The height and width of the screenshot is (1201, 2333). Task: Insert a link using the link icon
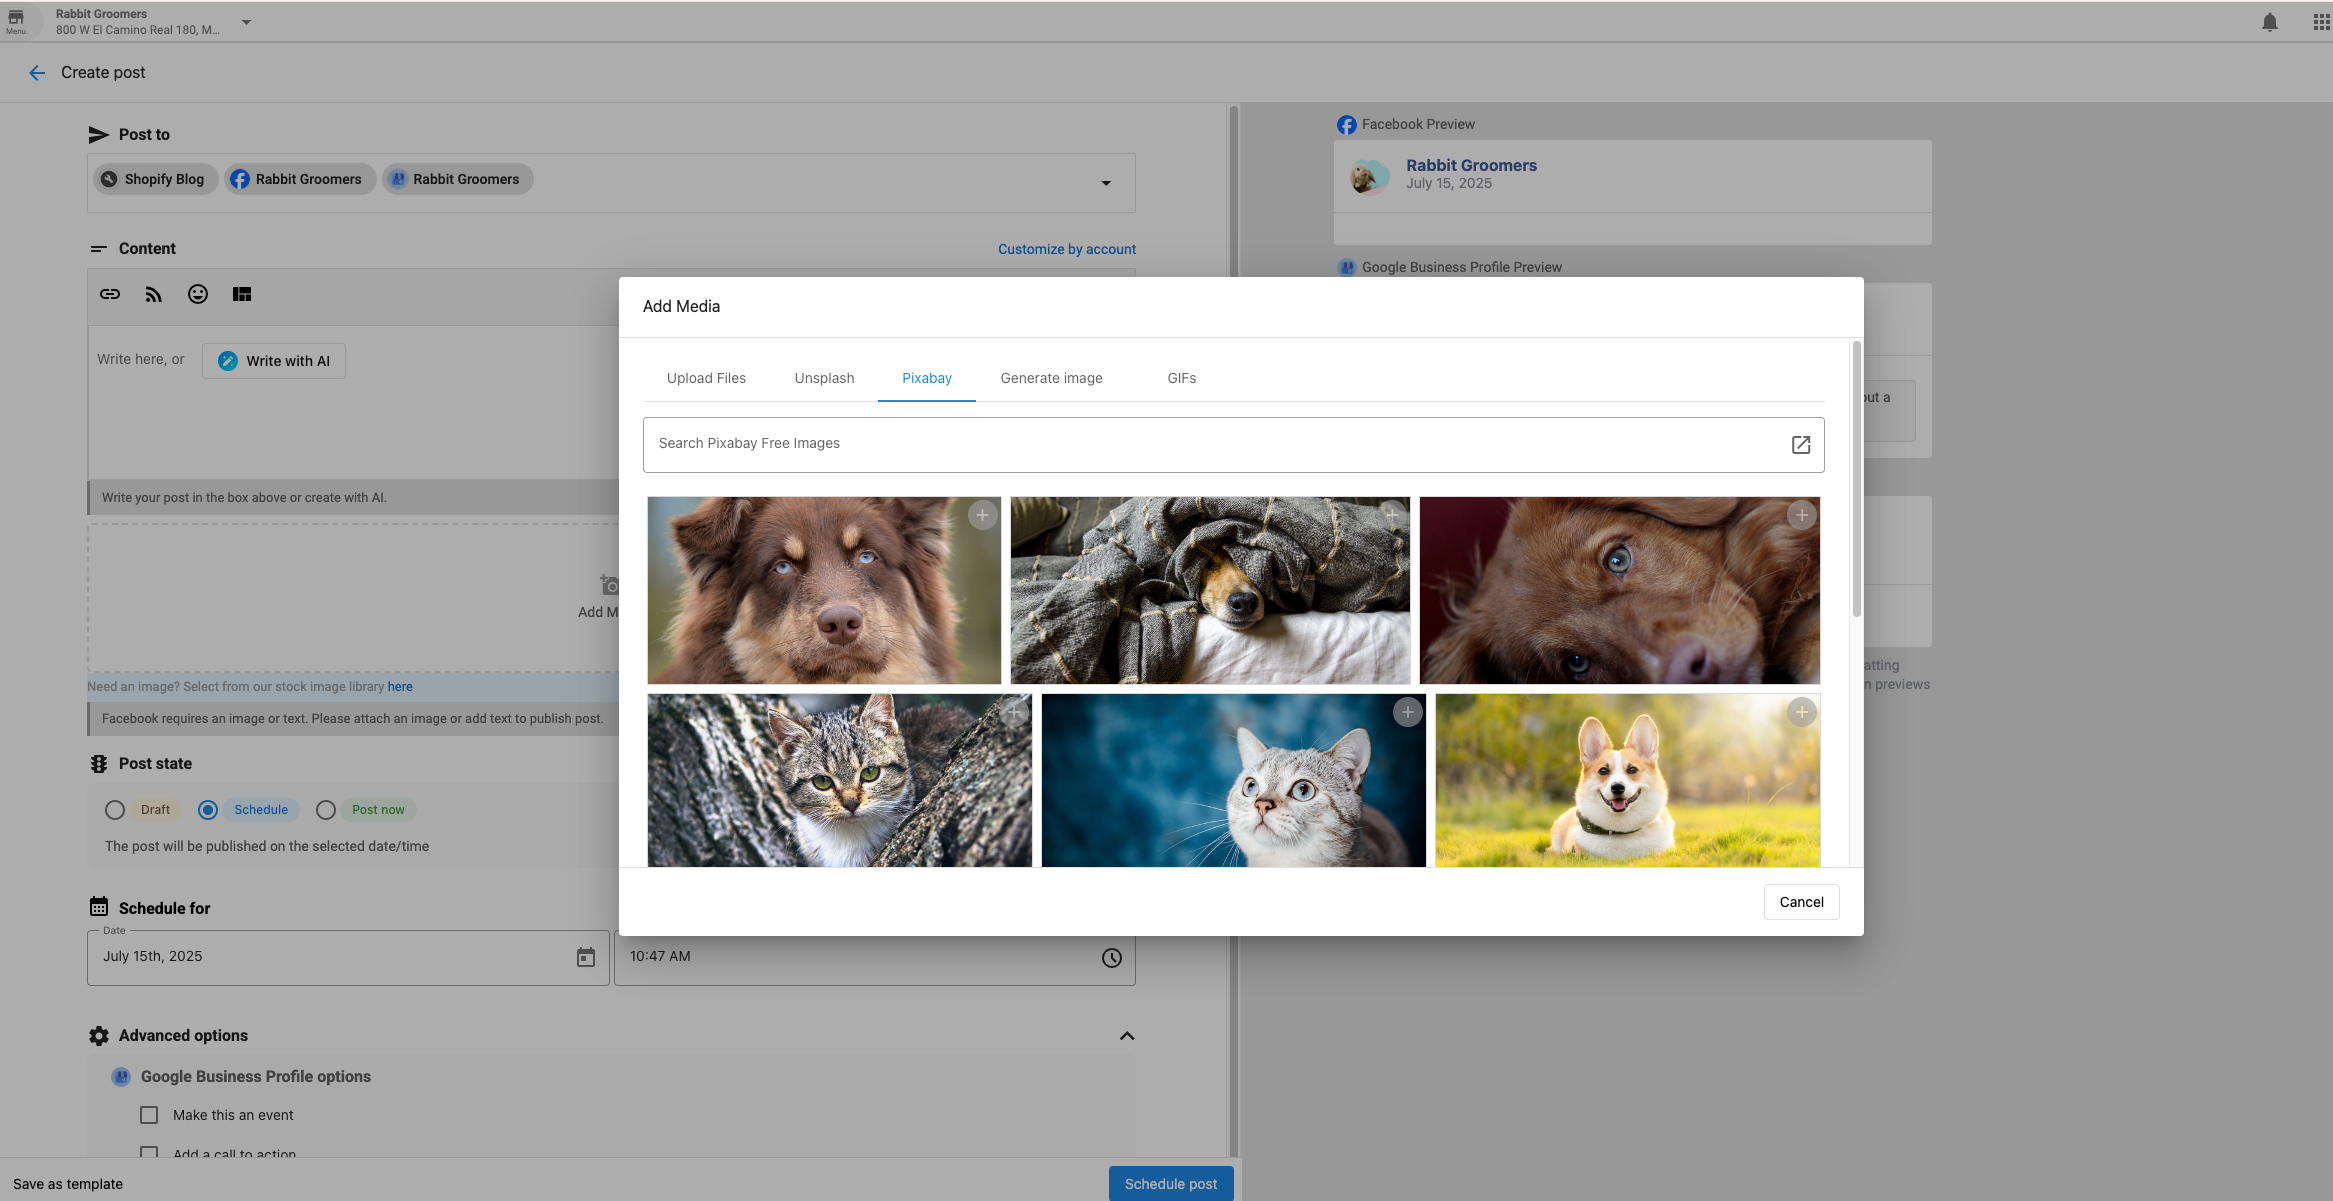[110, 293]
